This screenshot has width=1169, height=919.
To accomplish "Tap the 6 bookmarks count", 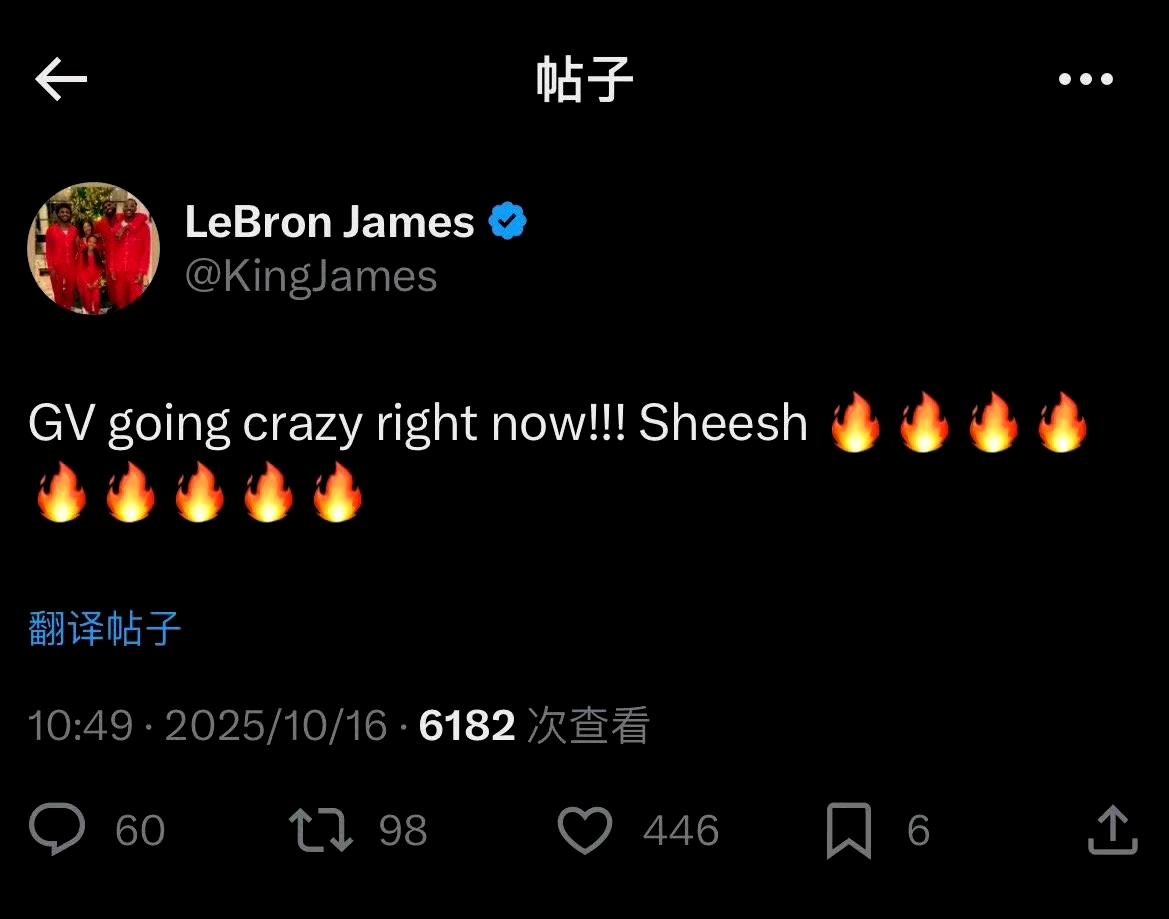I will (x=918, y=830).
